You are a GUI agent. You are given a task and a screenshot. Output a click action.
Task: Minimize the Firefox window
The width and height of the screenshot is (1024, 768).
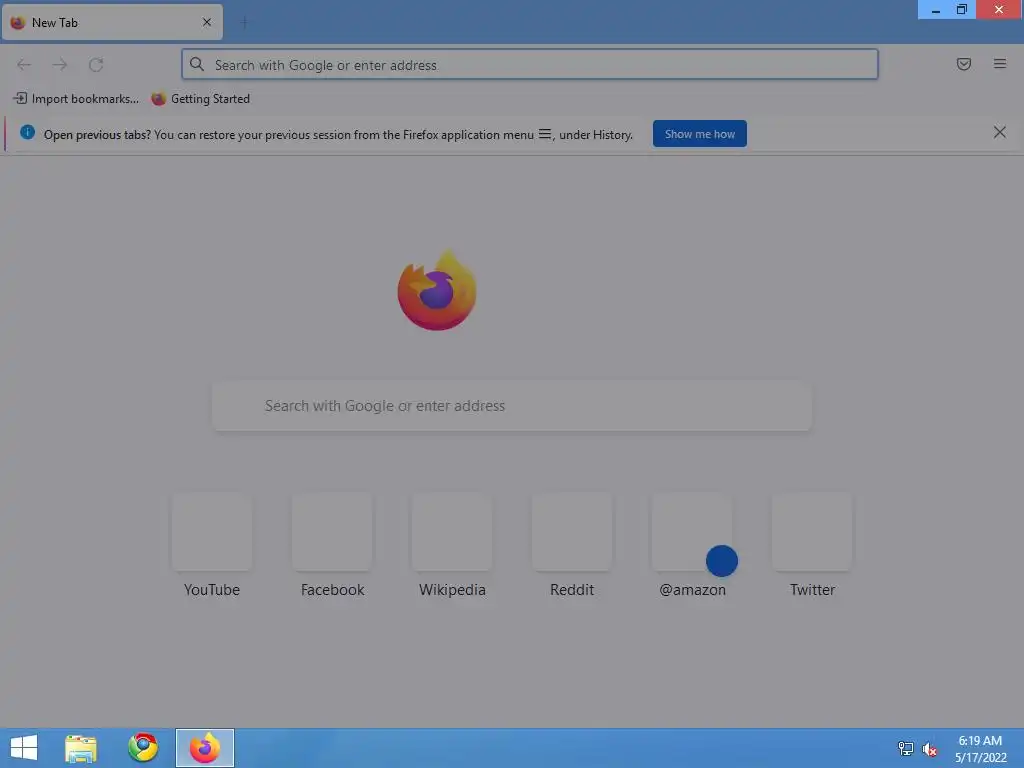click(x=935, y=10)
